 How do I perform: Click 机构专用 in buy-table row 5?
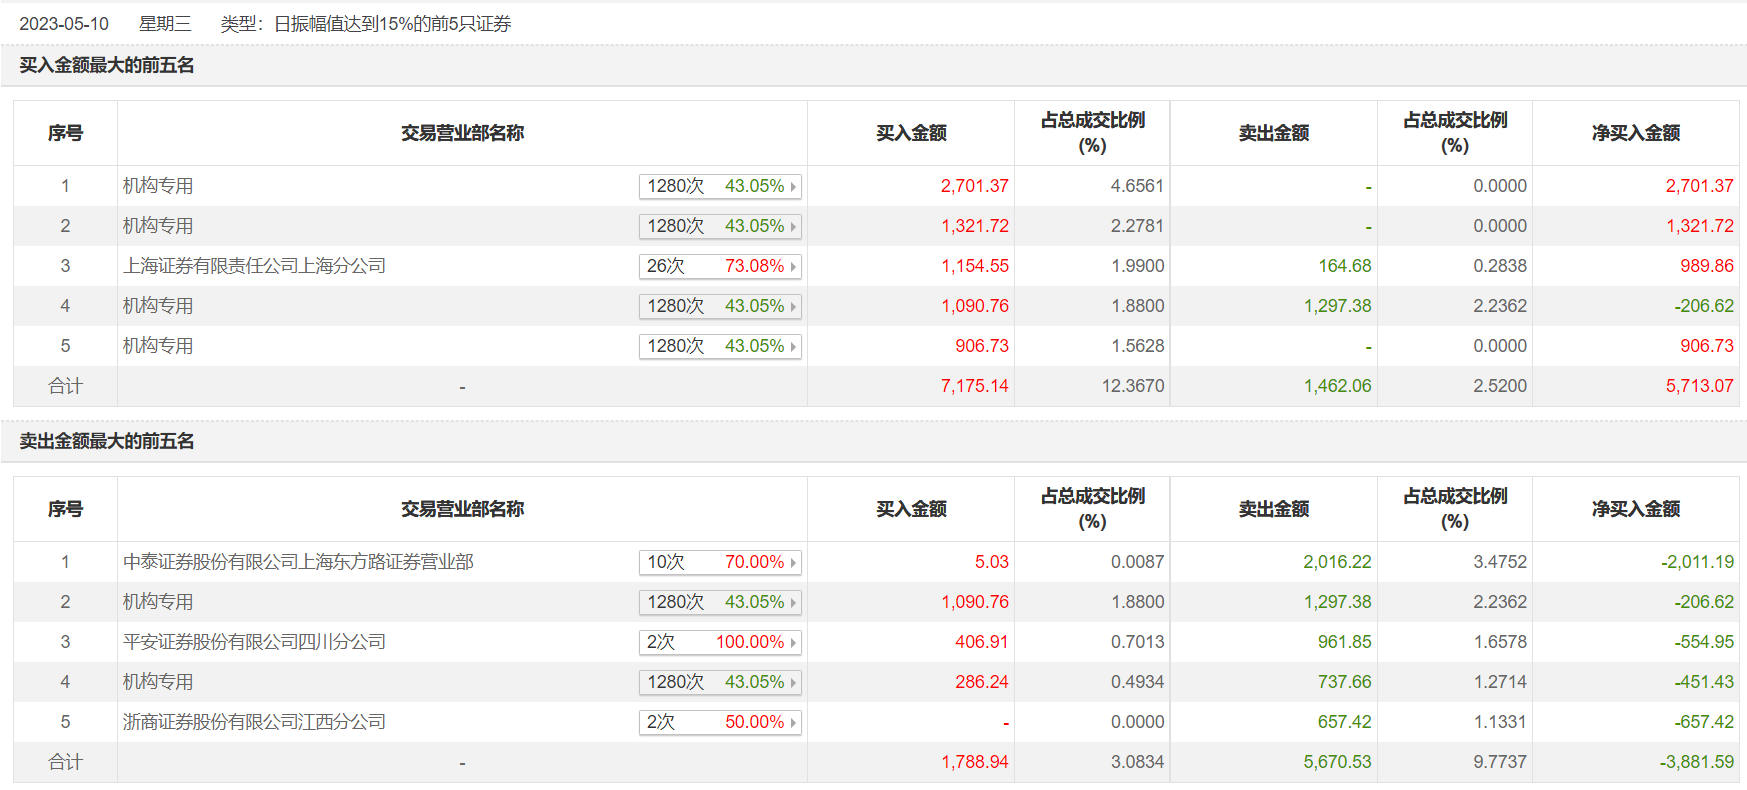point(158,346)
